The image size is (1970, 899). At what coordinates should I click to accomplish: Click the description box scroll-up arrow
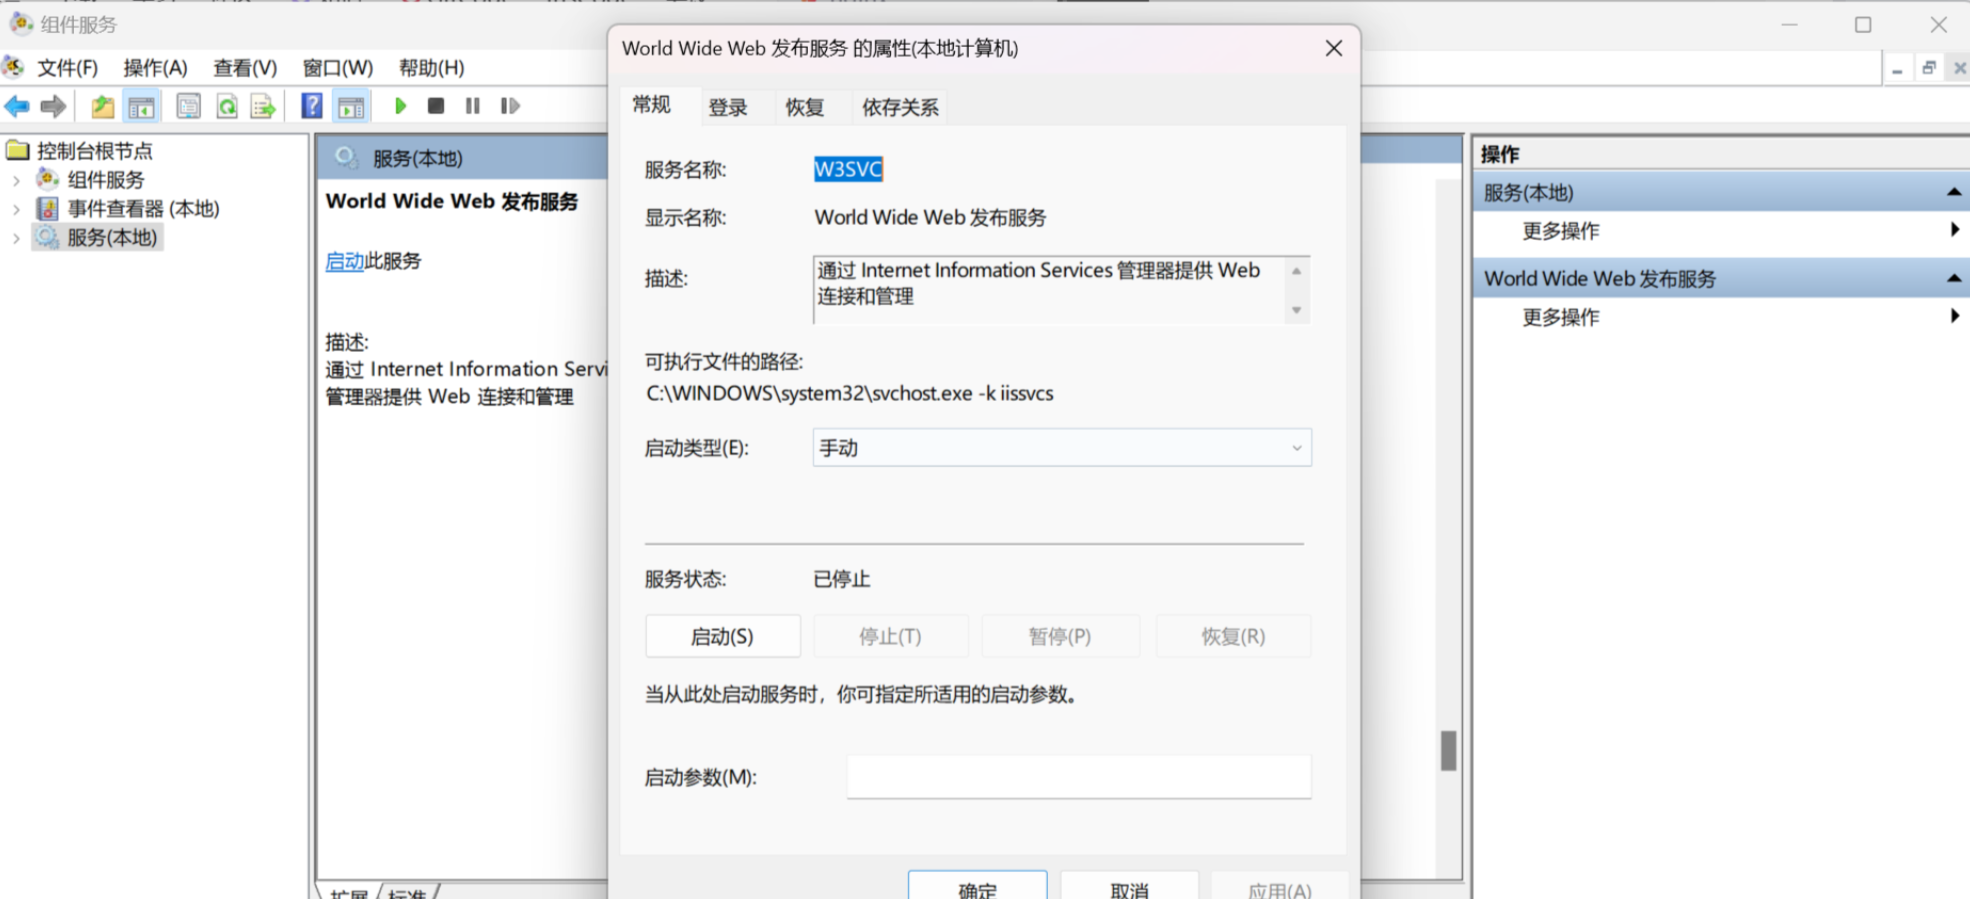coord(1296,271)
